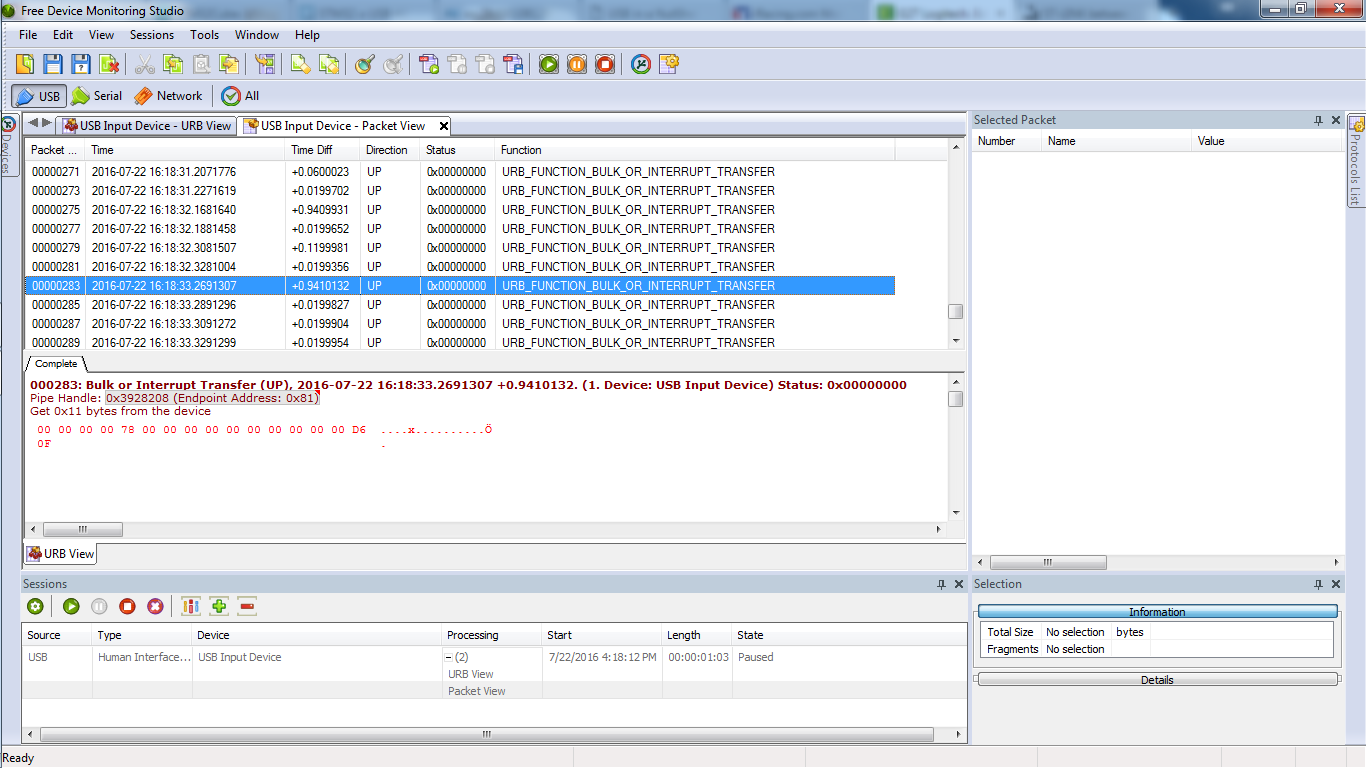The image size is (1366, 768).
Task: Collapse the Information section header
Action: coord(1157,612)
